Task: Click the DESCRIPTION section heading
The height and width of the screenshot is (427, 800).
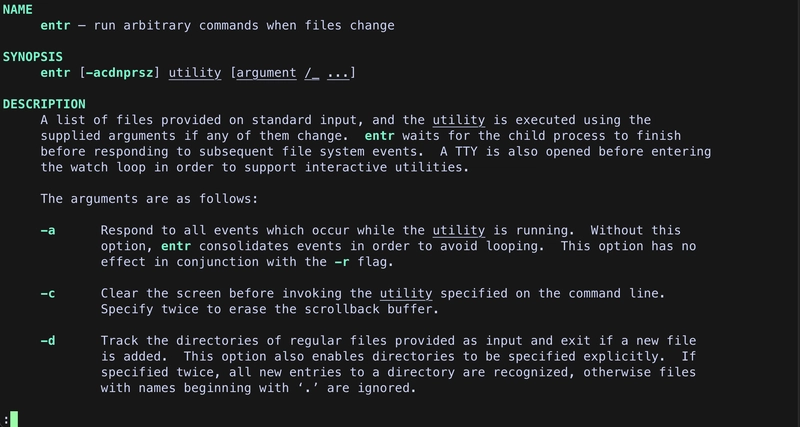Action: click(x=44, y=104)
